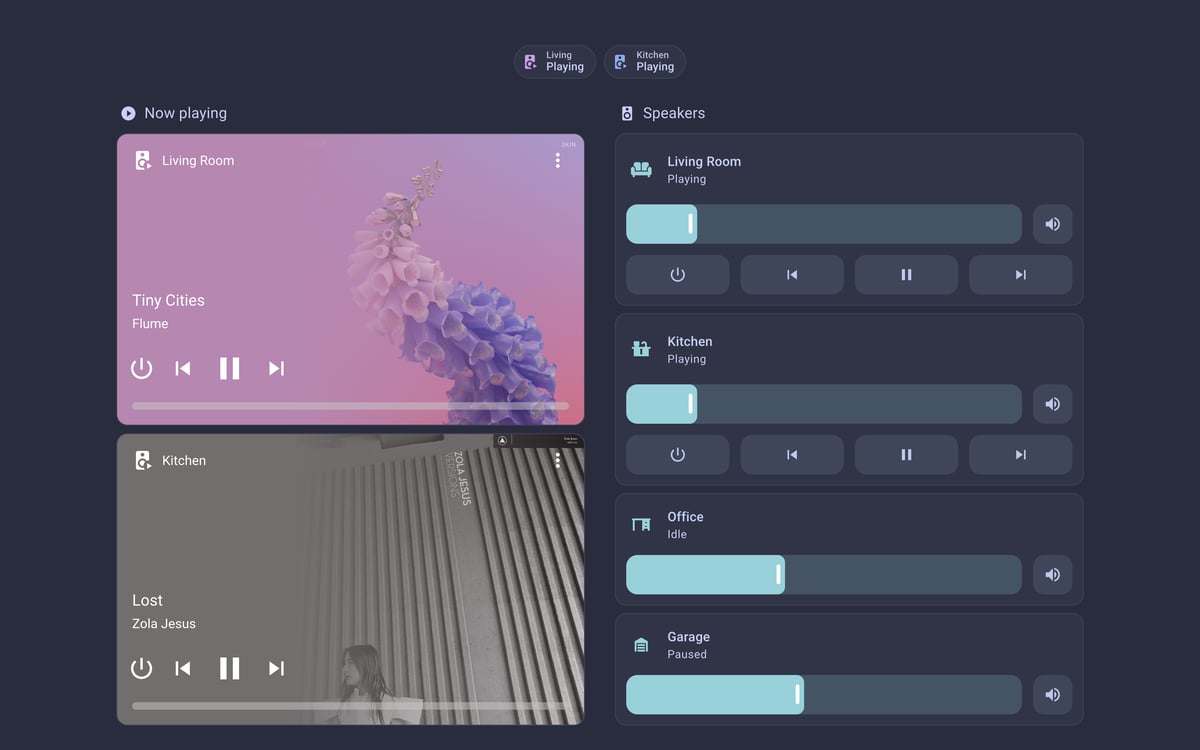
Task: Click power button in Living Room speaker tile
Action: [x=678, y=275]
